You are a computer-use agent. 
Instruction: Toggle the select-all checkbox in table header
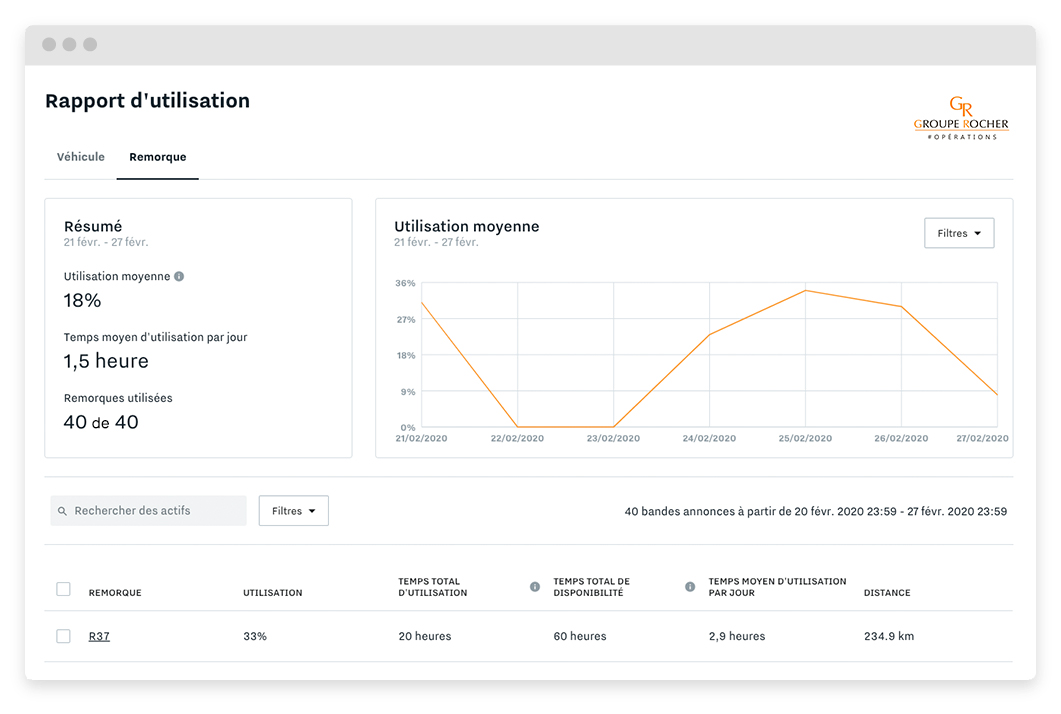coord(63,589)
